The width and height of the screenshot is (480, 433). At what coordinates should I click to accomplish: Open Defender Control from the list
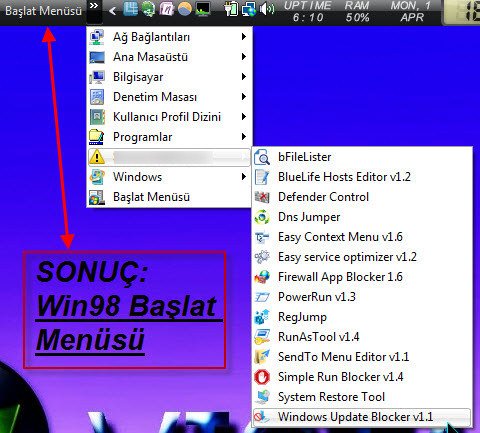362,197
